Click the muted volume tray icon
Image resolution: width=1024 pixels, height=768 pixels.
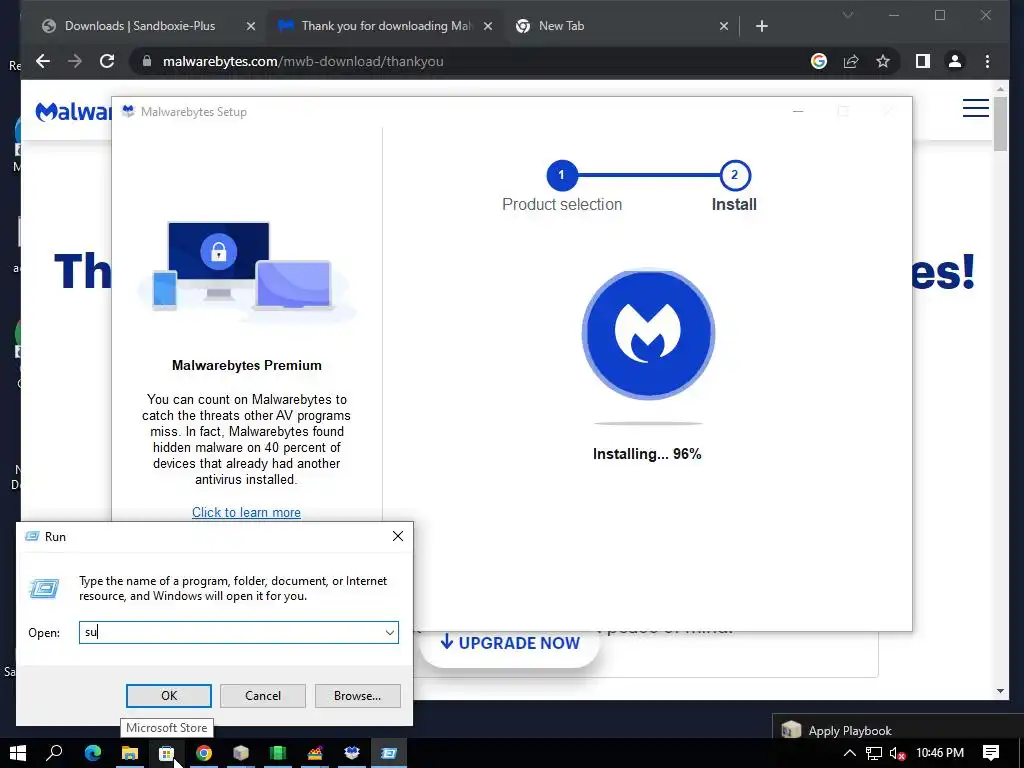coord(898,753)
